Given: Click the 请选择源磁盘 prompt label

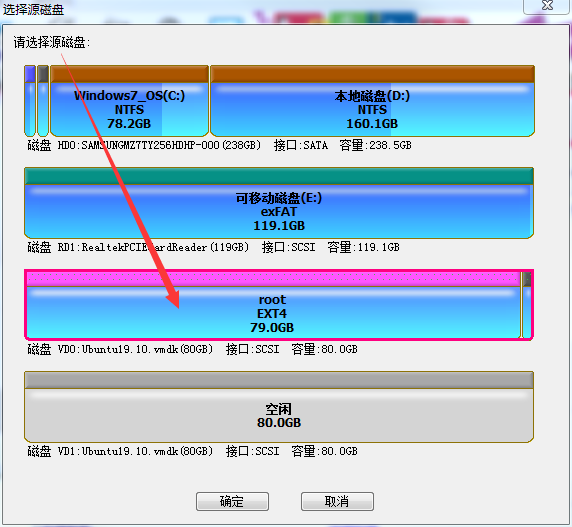Looking at the screenshot, I should [x=51, y=42].
